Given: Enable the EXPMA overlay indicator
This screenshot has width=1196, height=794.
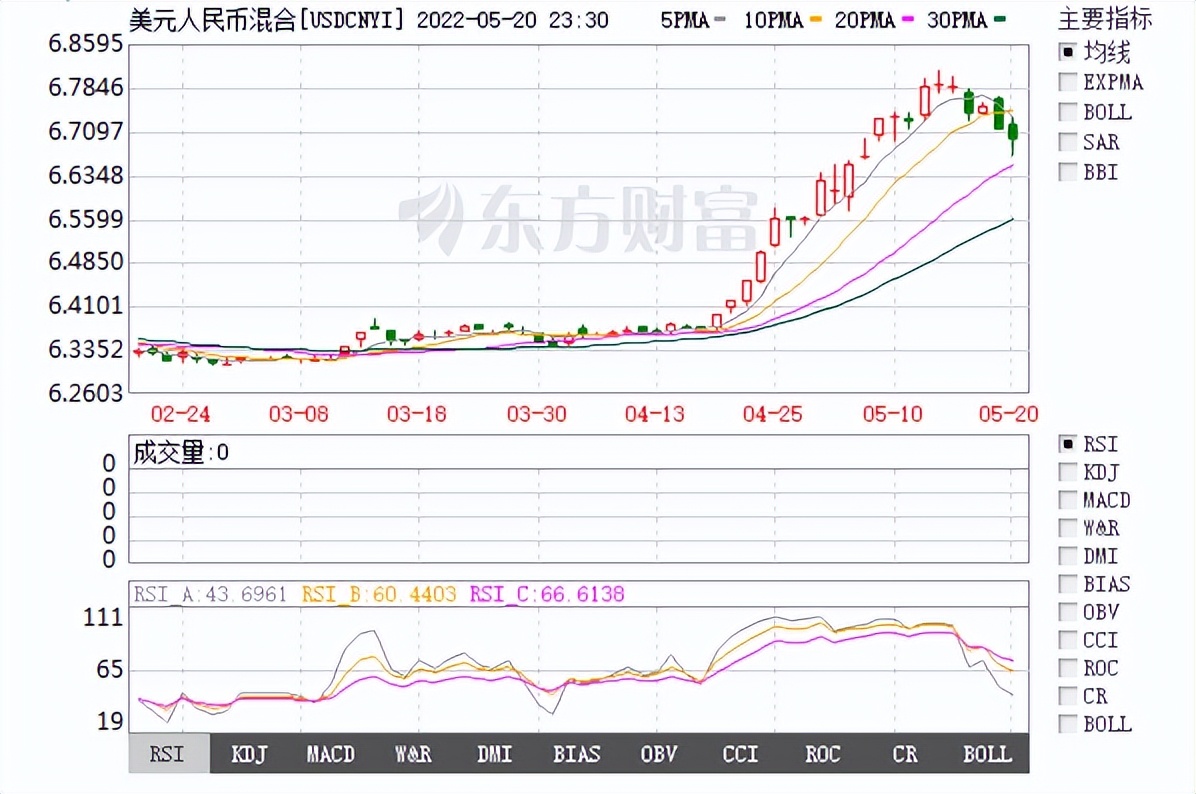Looking at the screenshot, I should click(x=1066, y=82).
